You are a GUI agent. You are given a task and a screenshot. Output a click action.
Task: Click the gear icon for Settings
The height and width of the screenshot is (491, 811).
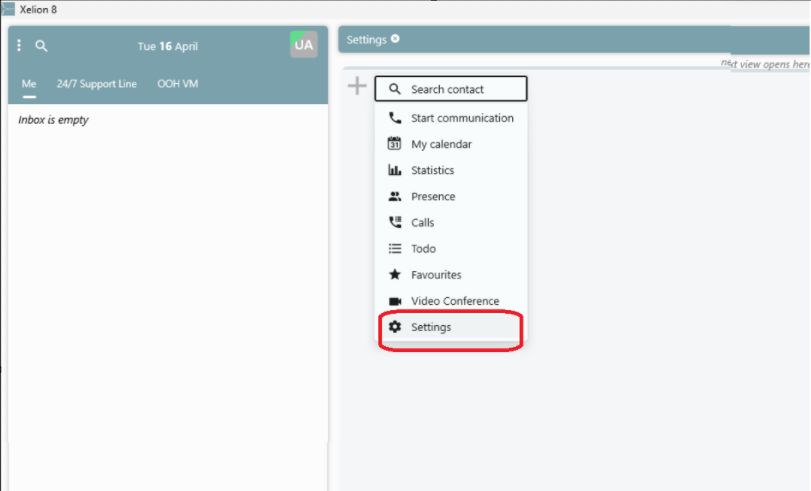click(395, 326)
